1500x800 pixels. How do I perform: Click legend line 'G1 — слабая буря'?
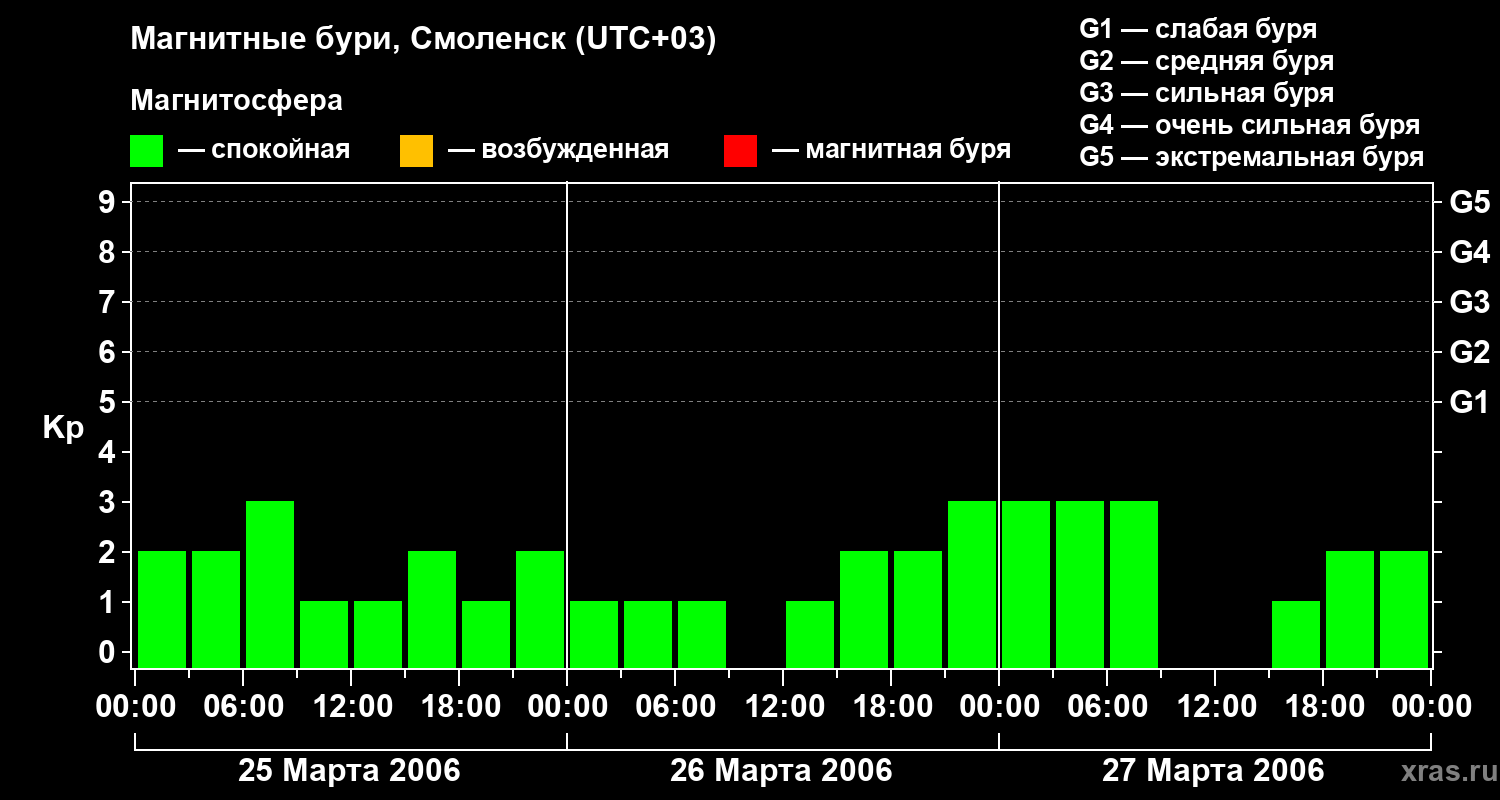pos(1198,29)
